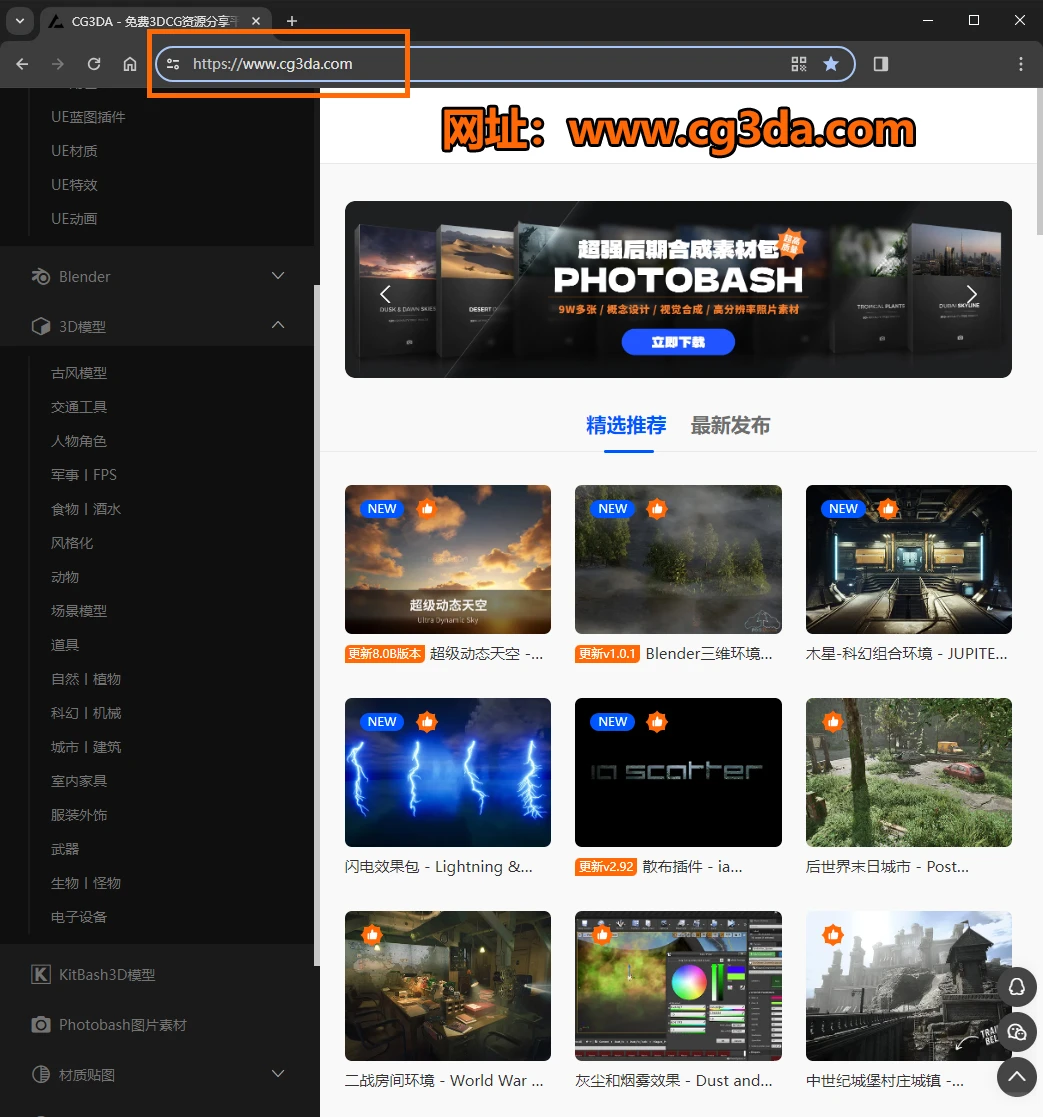Switch to 精选推荐 tab
Viewport: 1043px width, 1117px height.
pos(626,425)
